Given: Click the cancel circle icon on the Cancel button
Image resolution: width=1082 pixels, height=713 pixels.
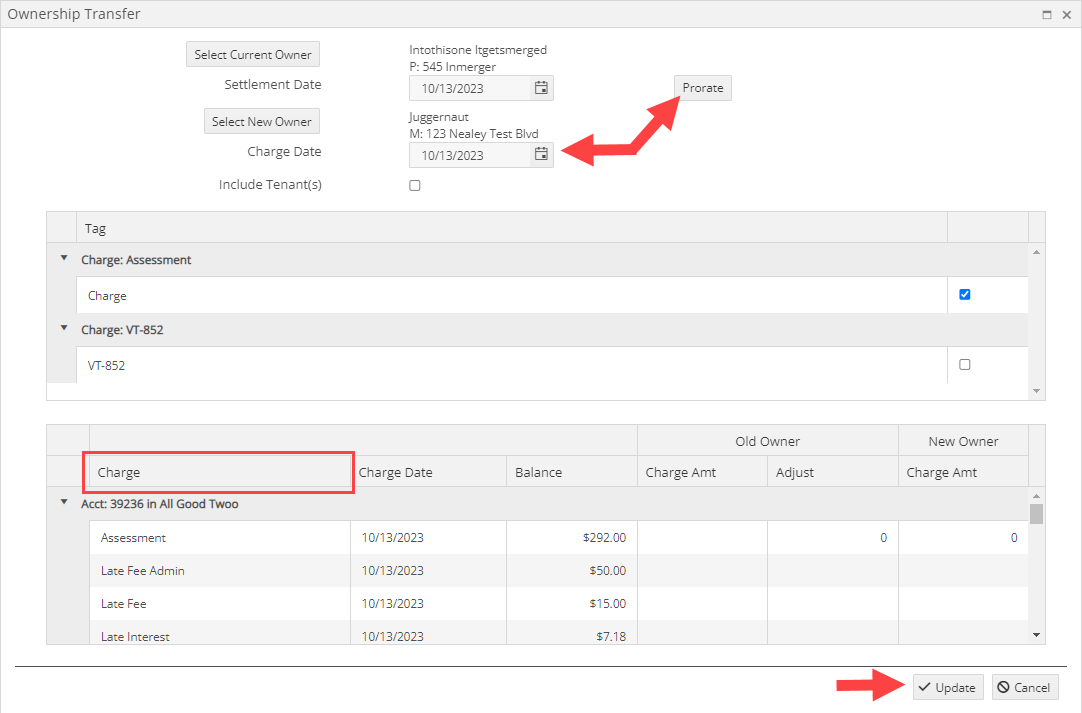Looking at the screenshot, I should (1006, 687).
